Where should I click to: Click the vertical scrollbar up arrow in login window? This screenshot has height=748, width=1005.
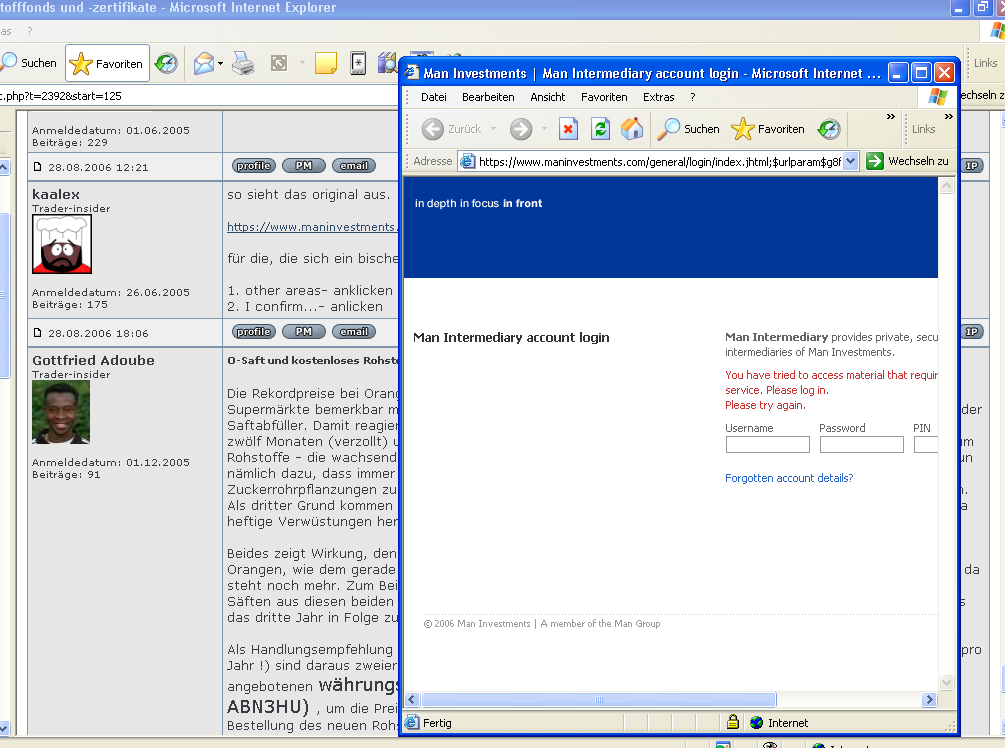point(946,186)
